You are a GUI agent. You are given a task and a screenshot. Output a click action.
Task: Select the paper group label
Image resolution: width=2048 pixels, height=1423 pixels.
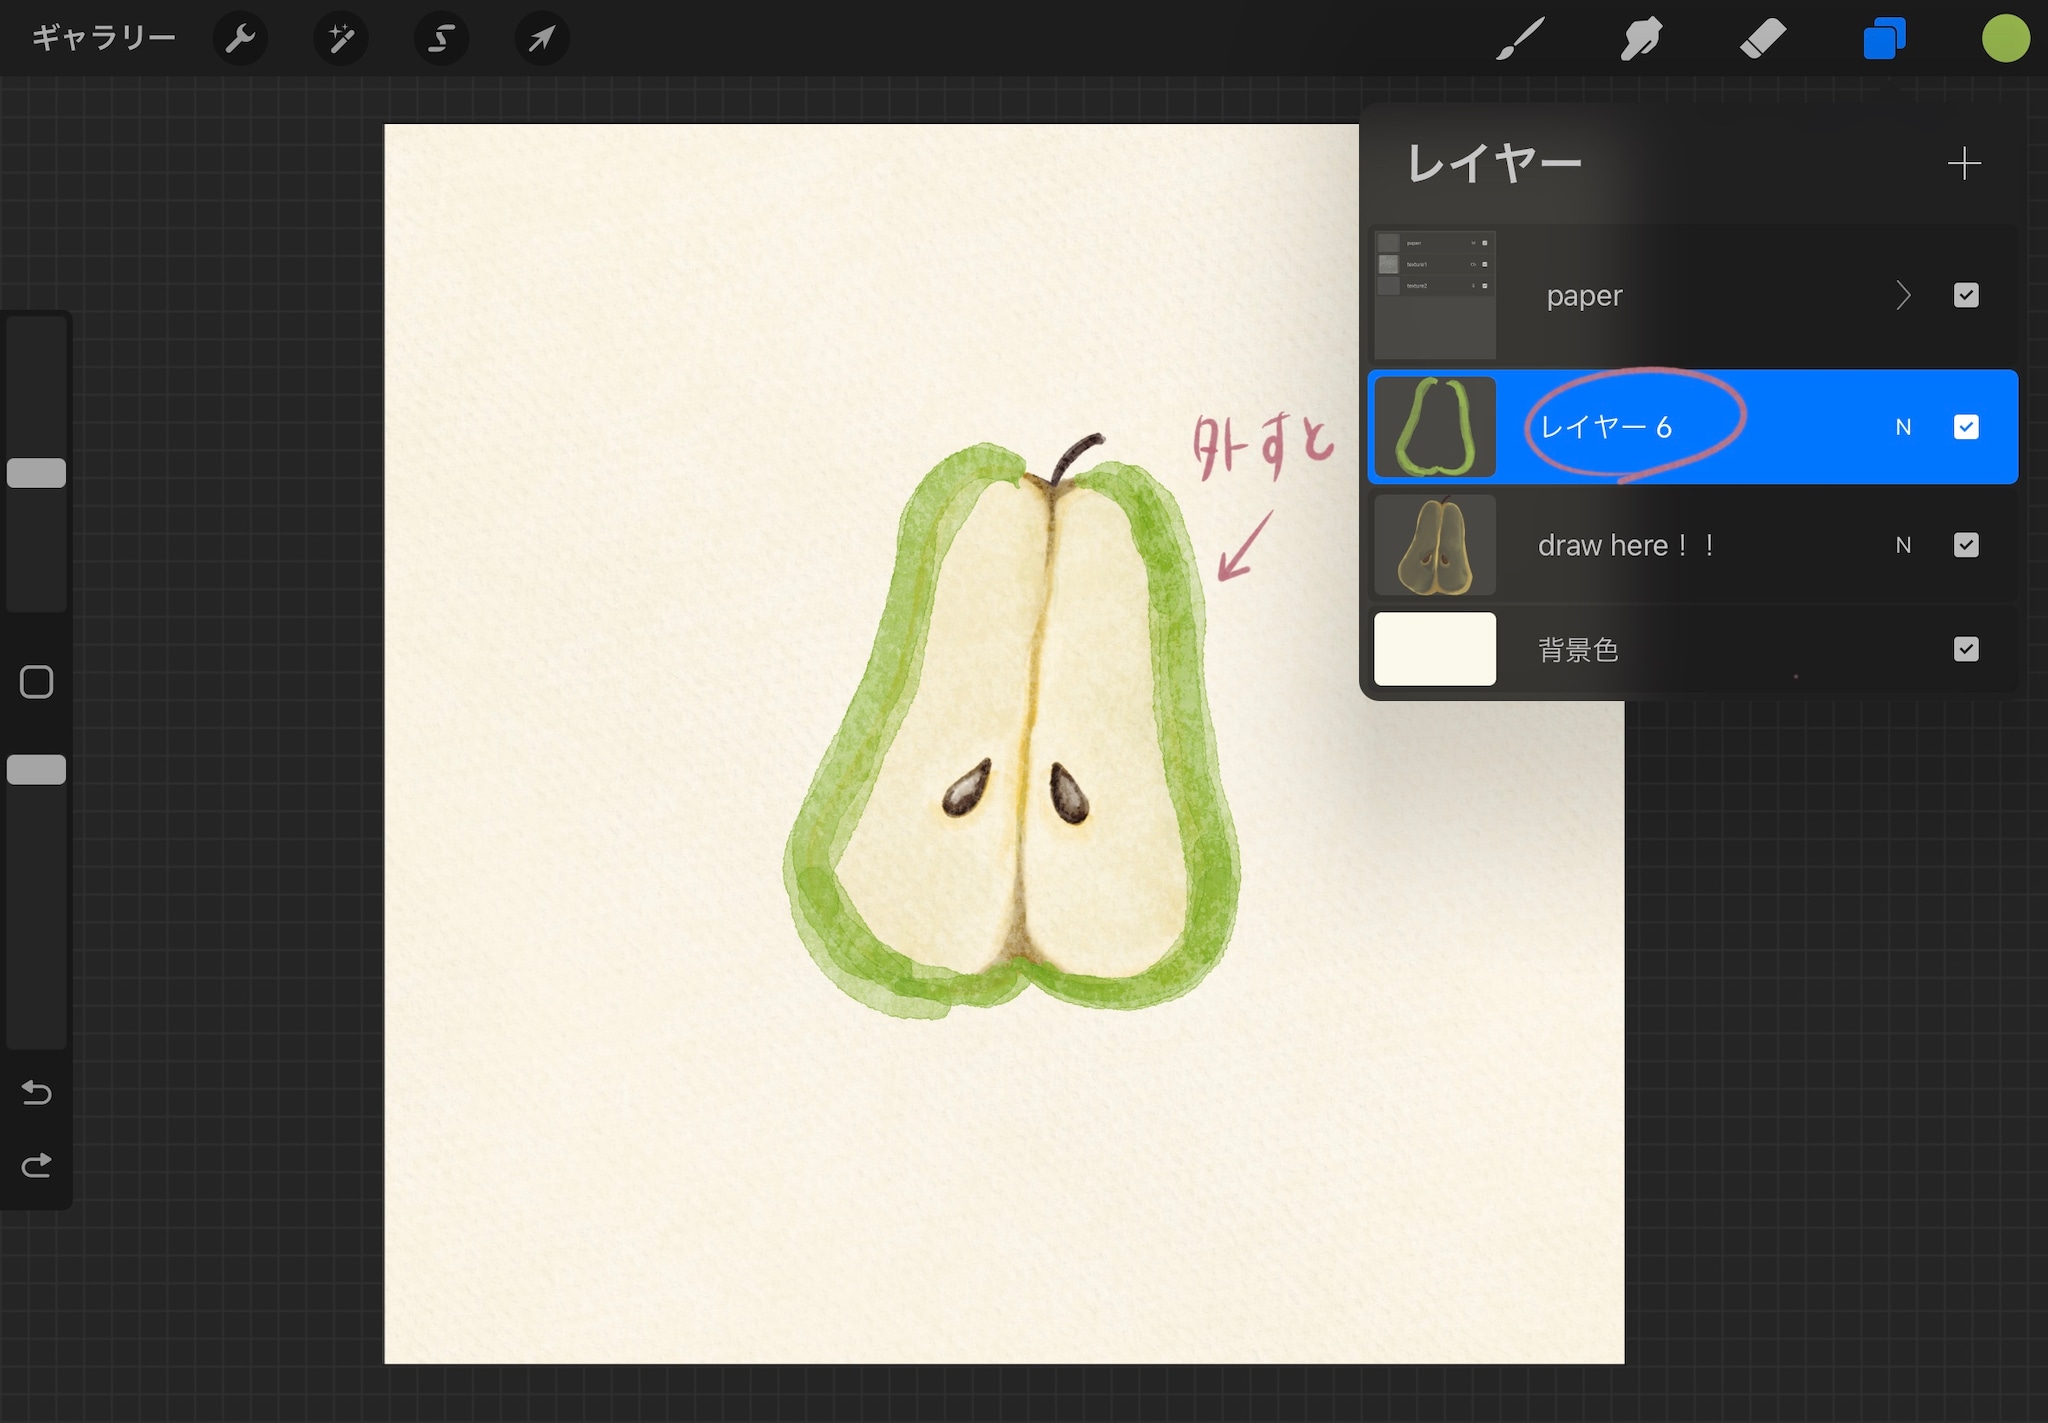1584,296
